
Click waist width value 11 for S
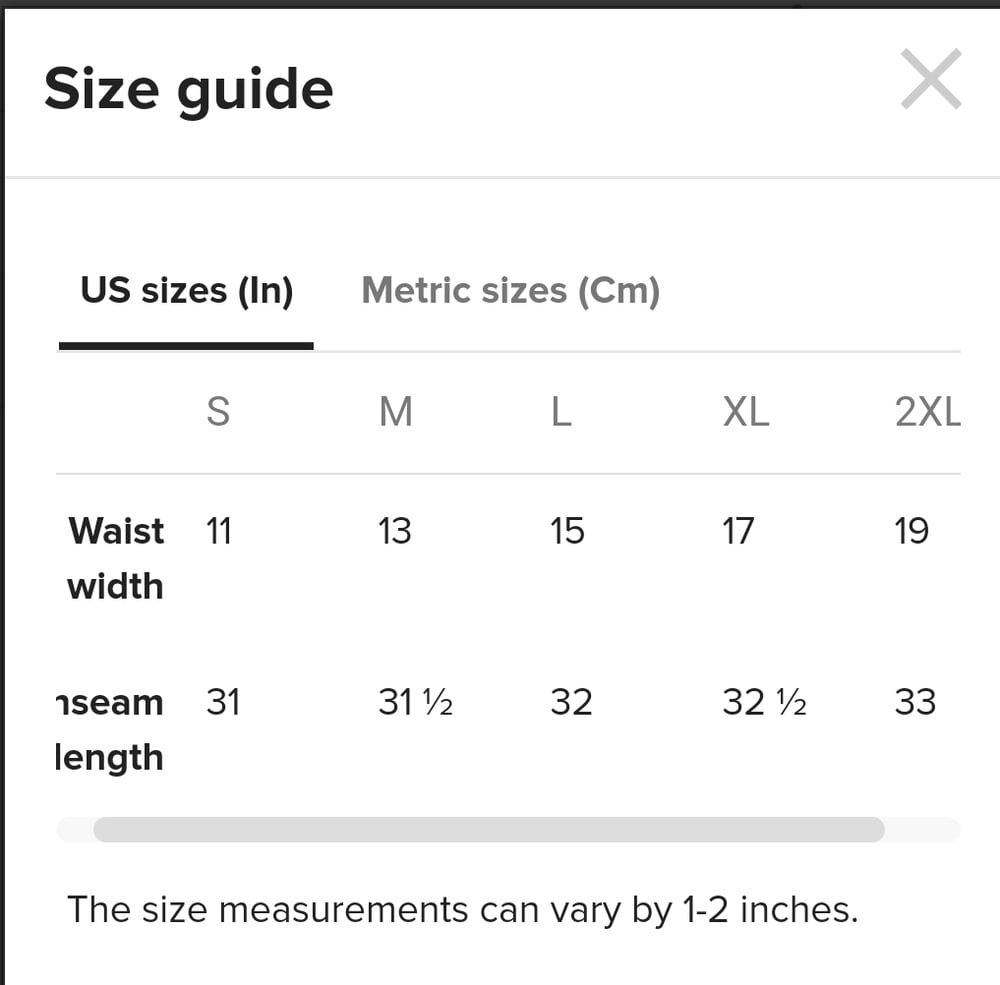(219, 531)
